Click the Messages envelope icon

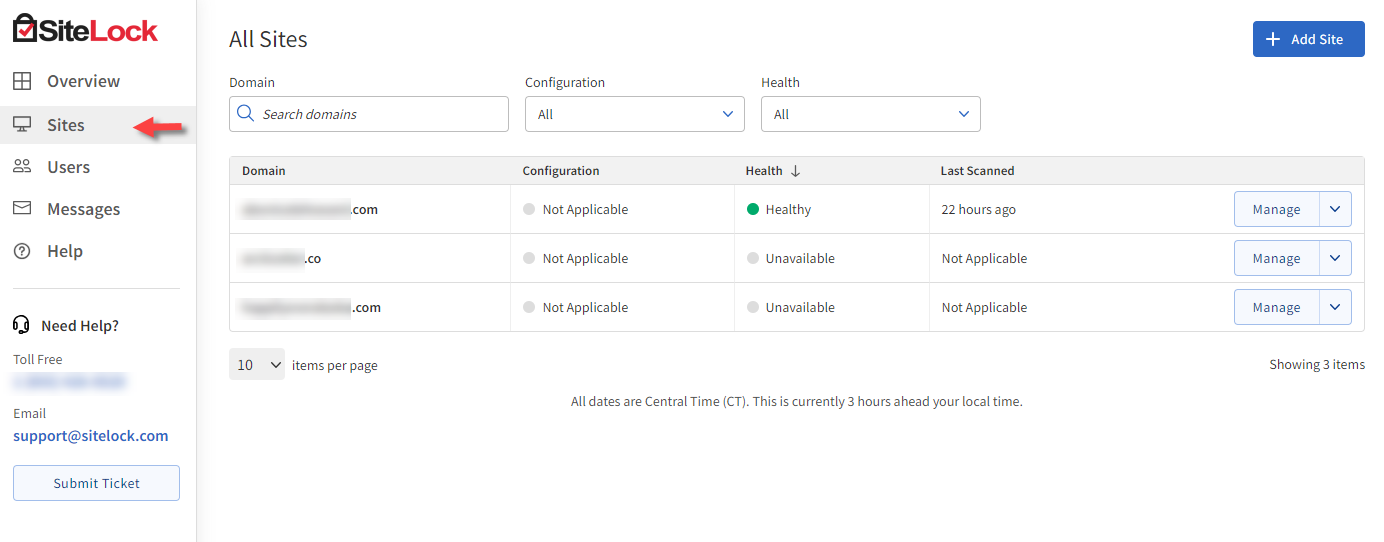tap(22, 209)
